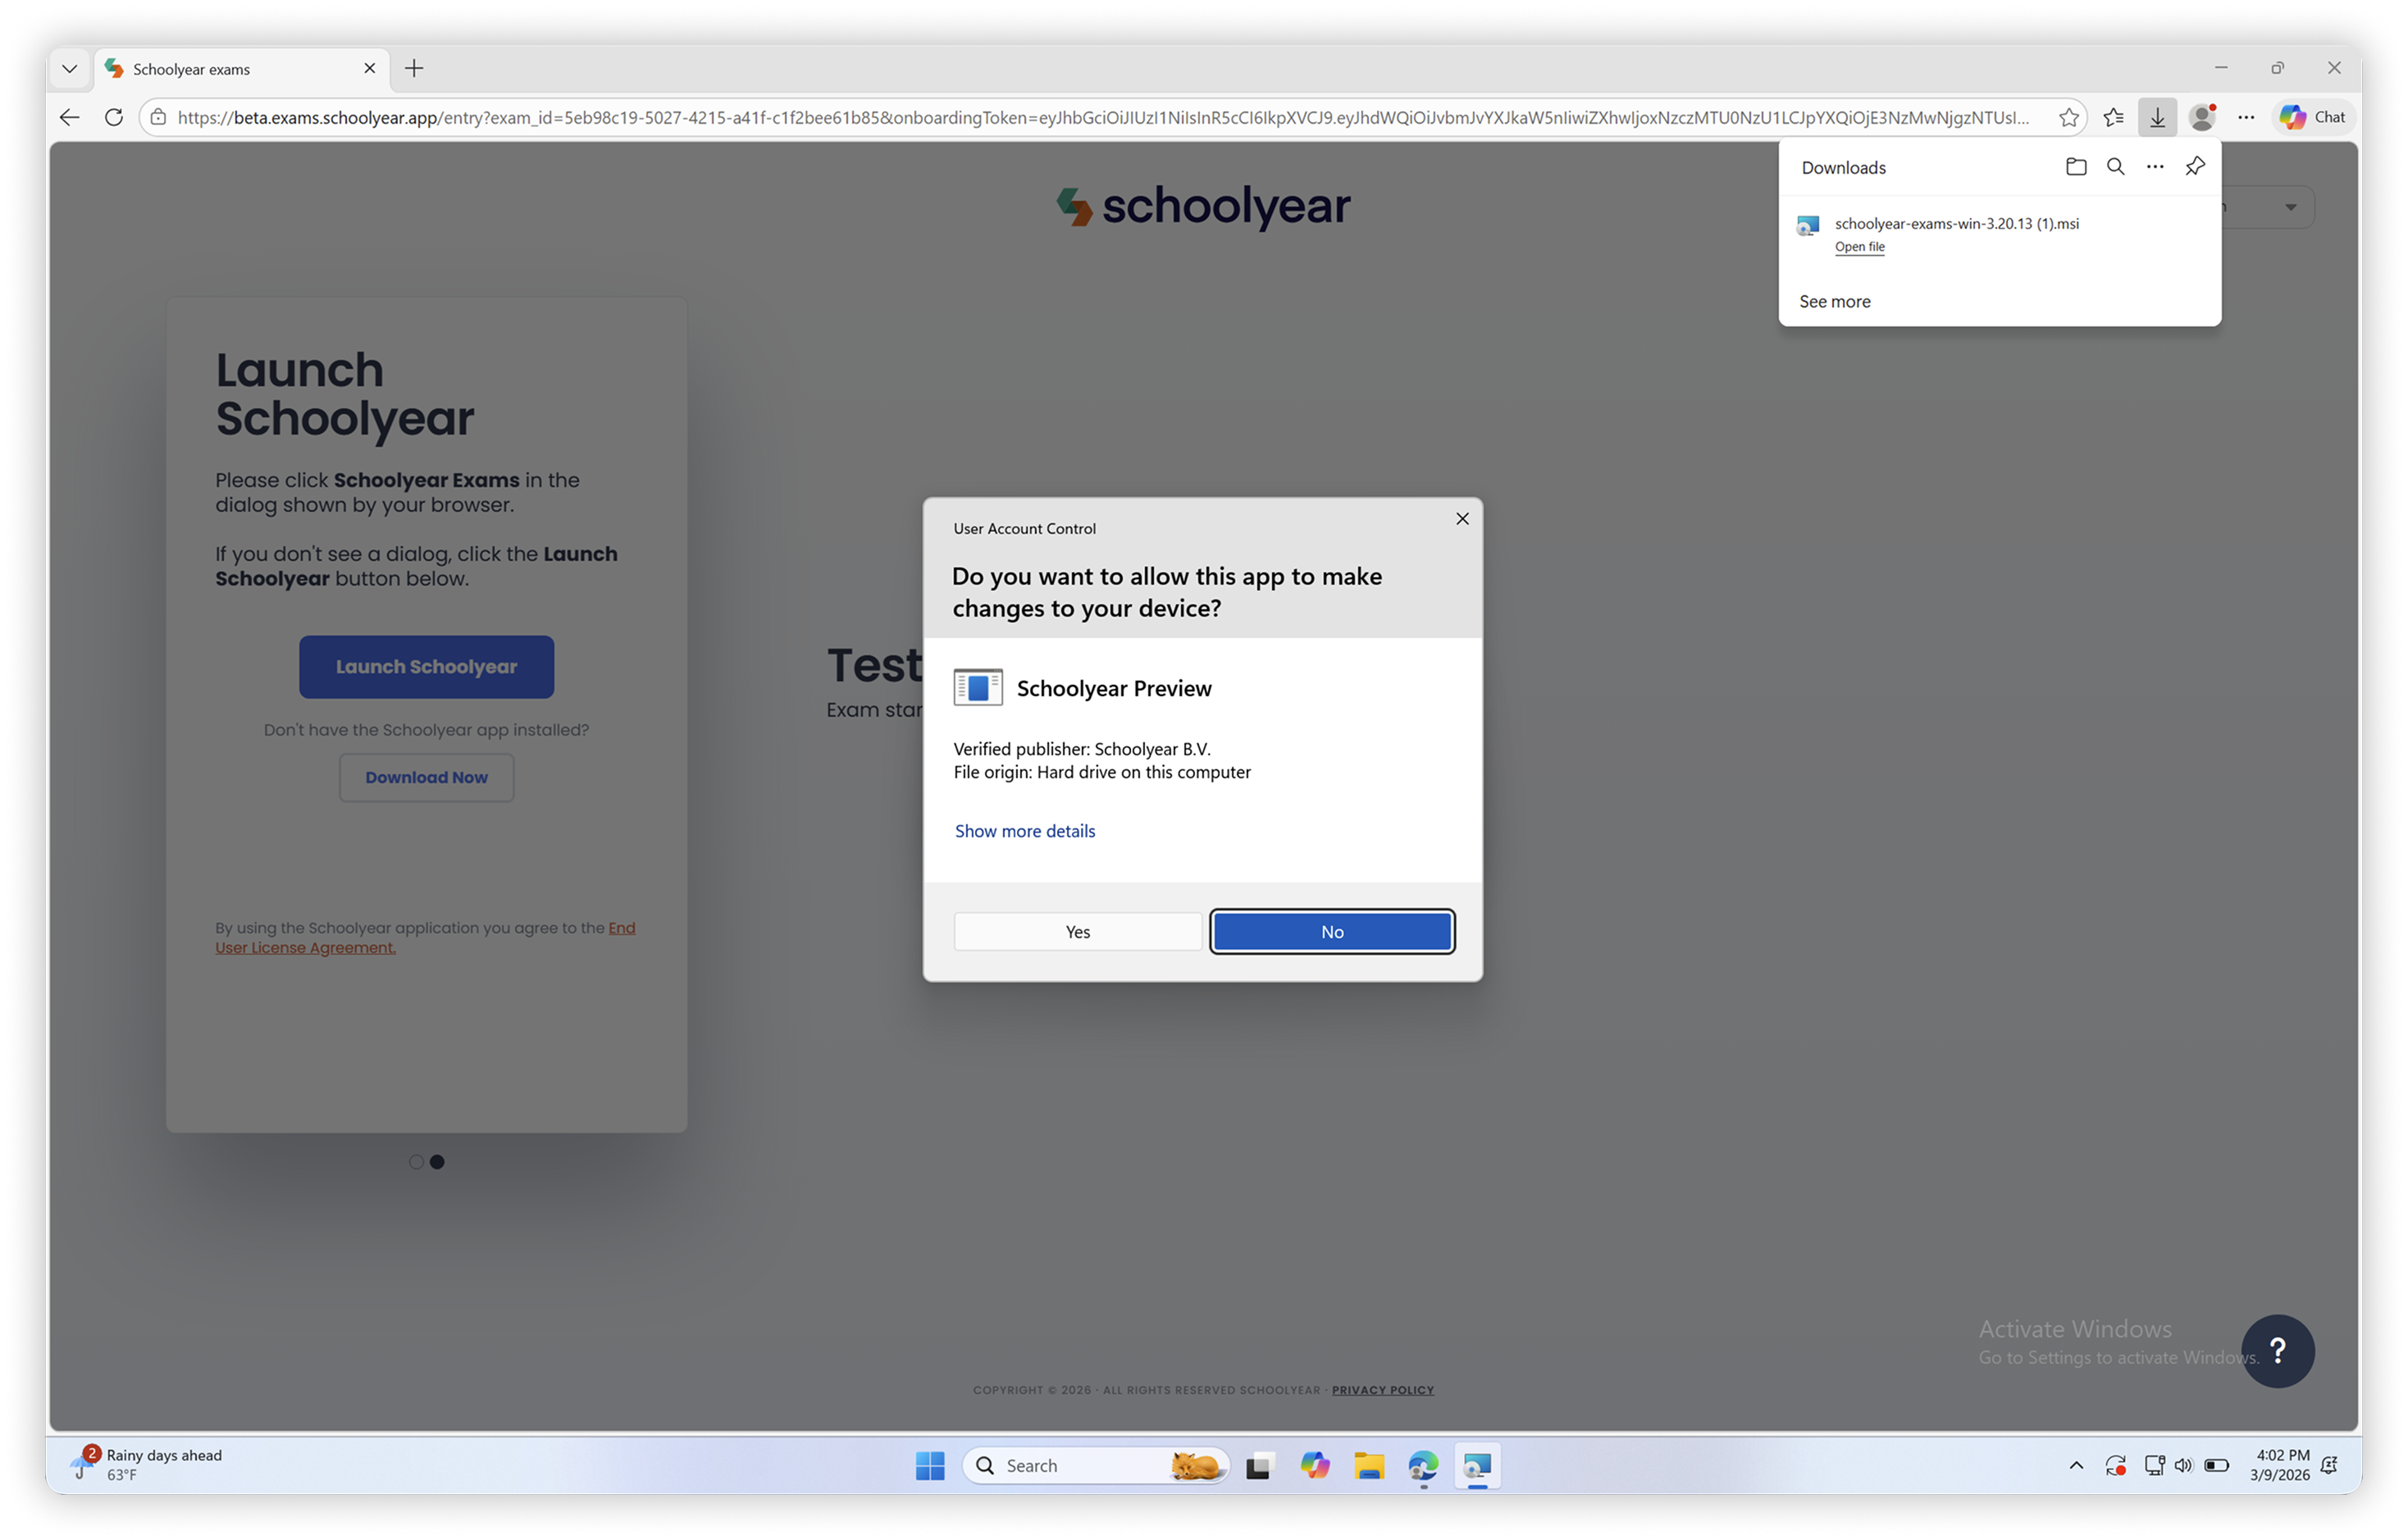2408x1540 pixels.
Task: Expand Show more details in UAC dialog
Action: point(1024,831)
